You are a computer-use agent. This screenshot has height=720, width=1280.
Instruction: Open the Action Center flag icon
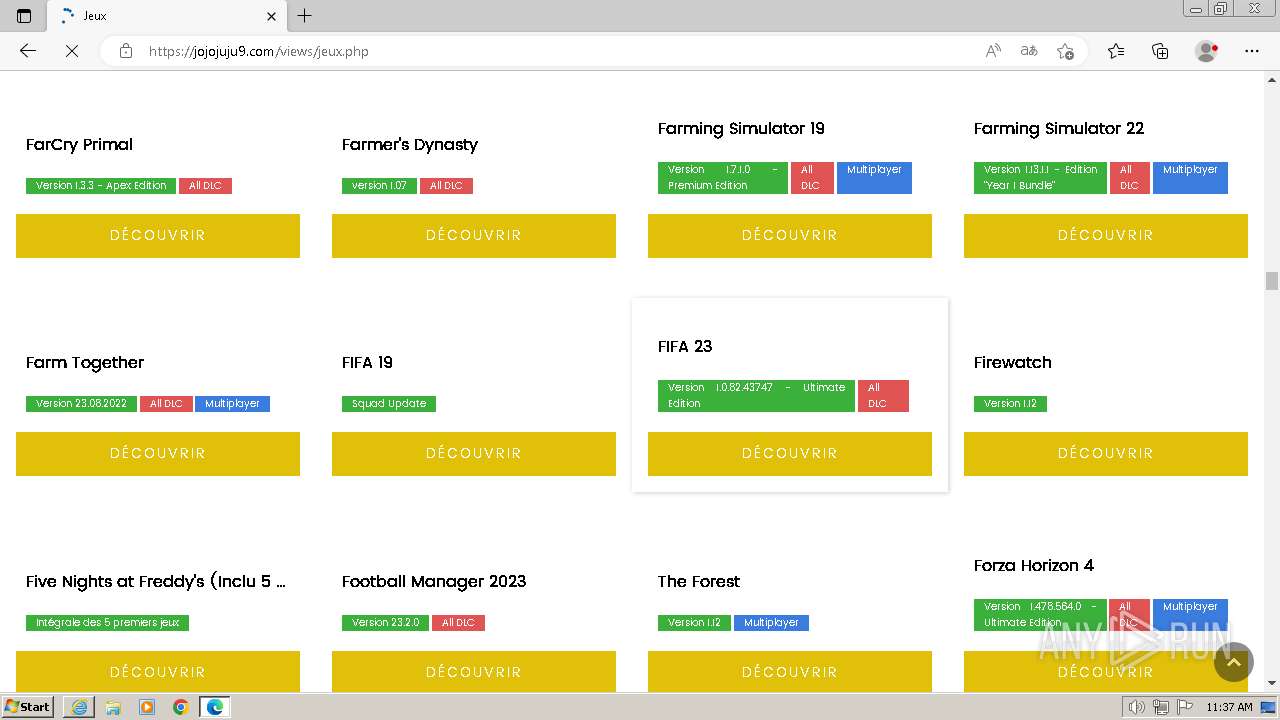point(1185,707)
